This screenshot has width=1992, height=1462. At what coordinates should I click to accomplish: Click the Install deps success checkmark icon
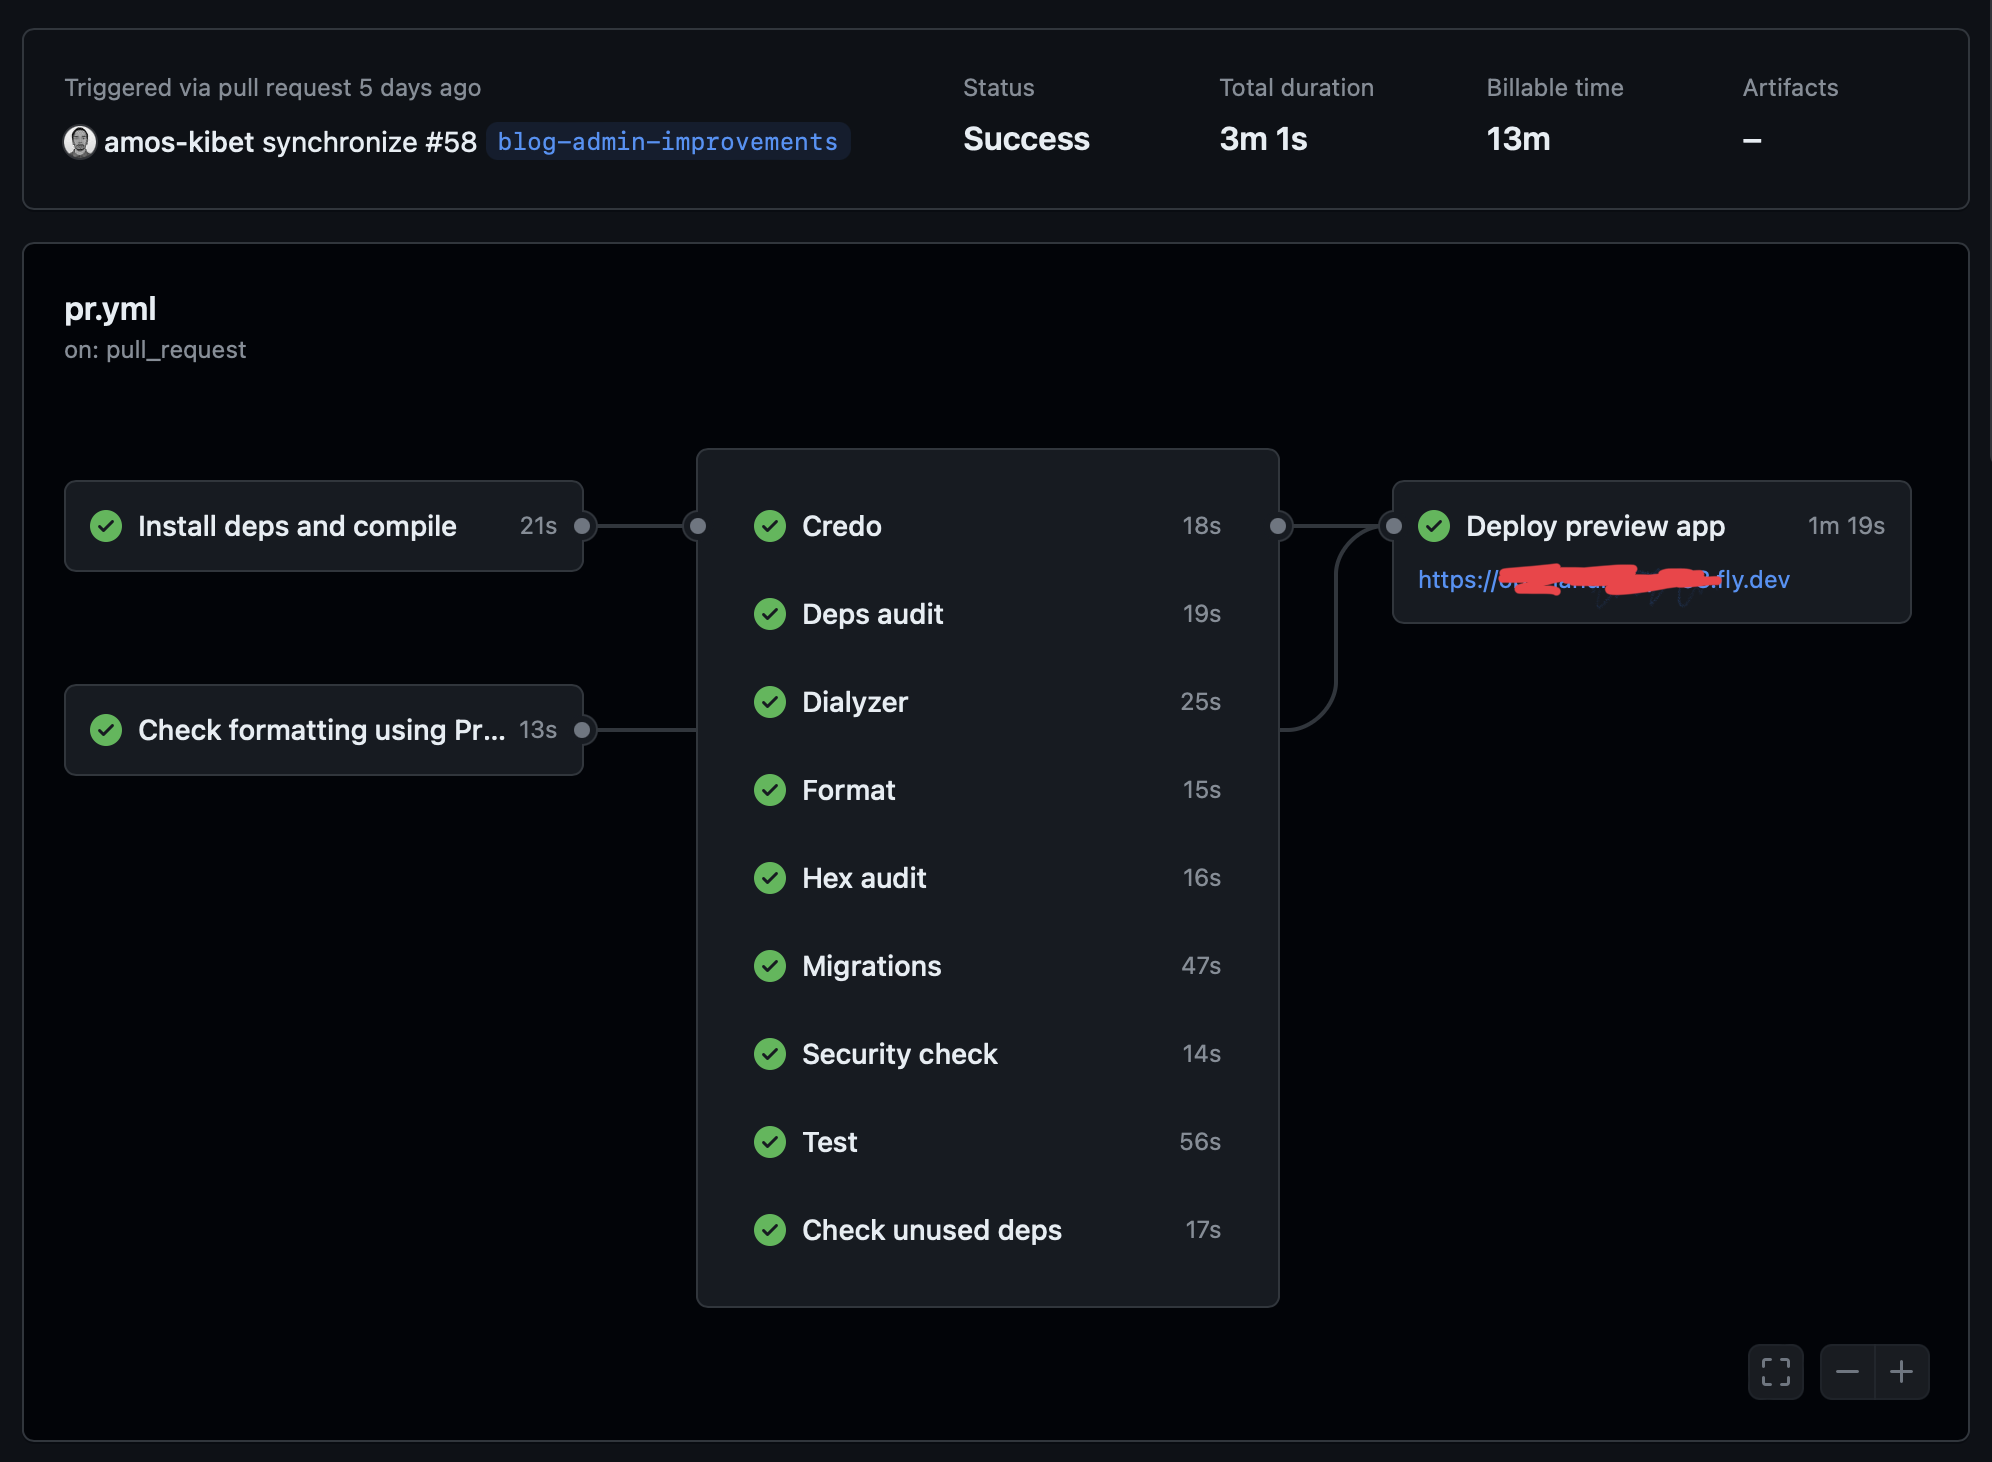pos(106,526)
